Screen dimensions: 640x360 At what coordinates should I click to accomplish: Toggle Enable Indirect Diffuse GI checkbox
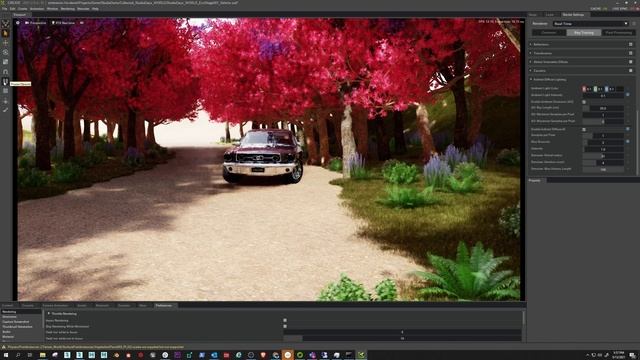(x=584, y=129)
